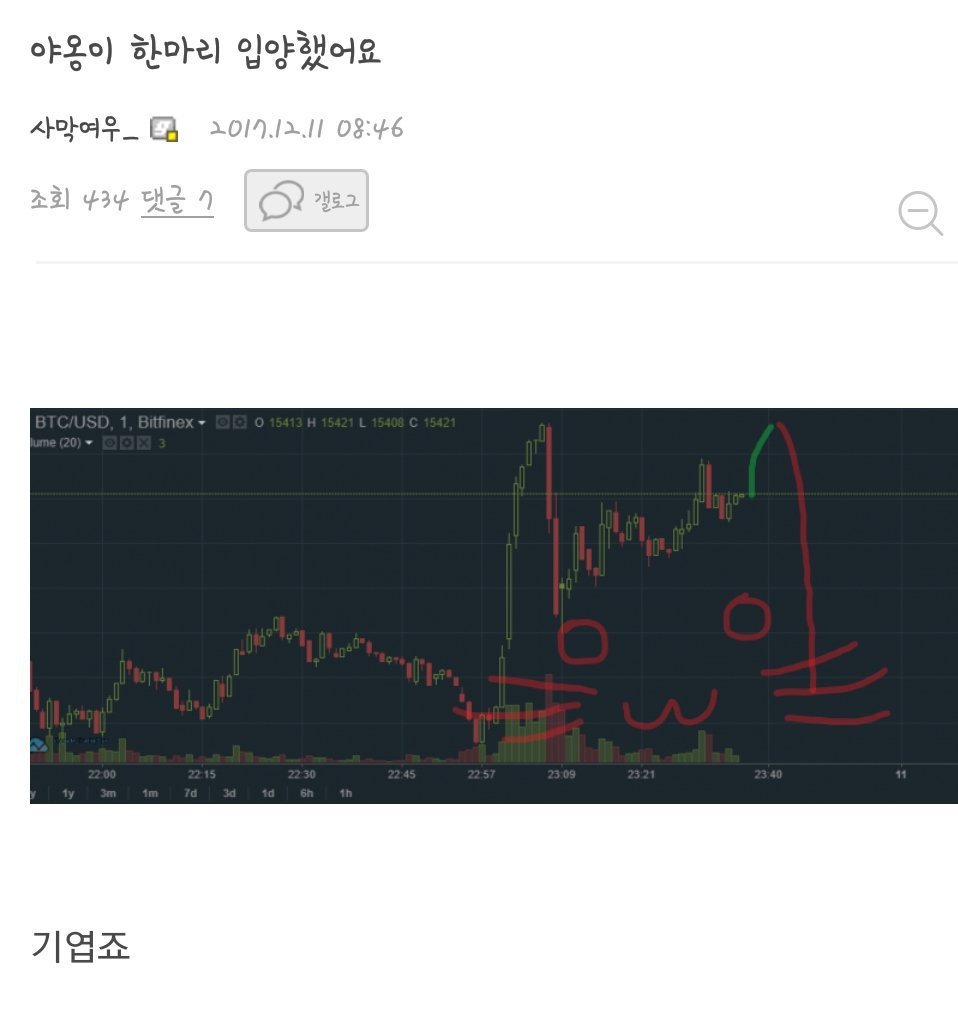Expand the BTC/USD, 1, Bitfinex dropdown arrow

pyautogui.click(x=202, y=423)
